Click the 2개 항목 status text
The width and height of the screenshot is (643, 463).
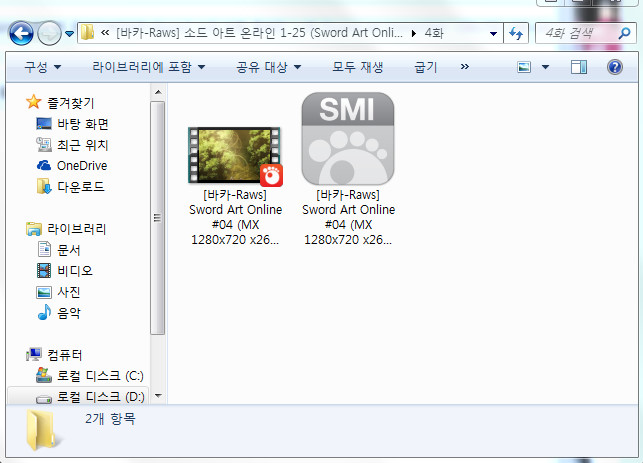pos(110,419)
